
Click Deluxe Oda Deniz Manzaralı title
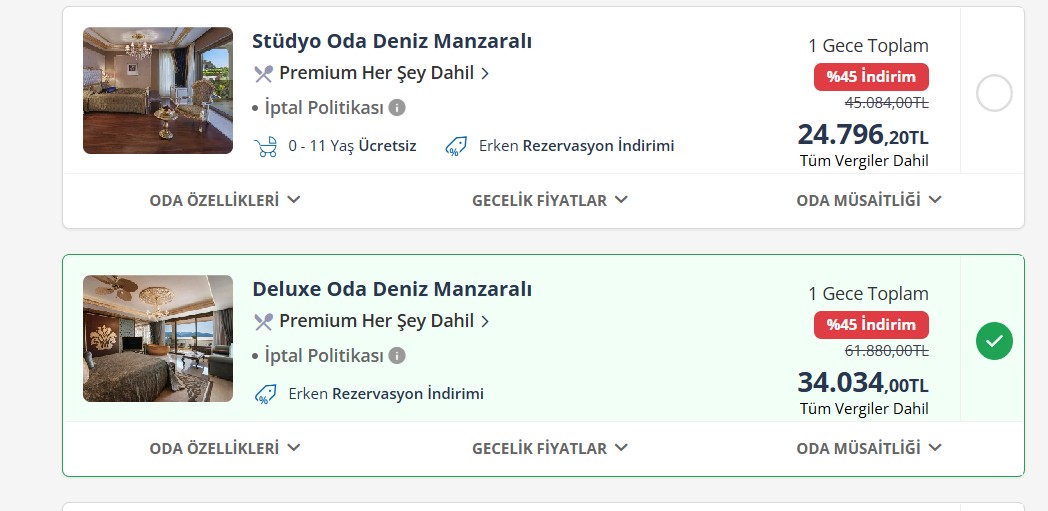pos(392,289)
